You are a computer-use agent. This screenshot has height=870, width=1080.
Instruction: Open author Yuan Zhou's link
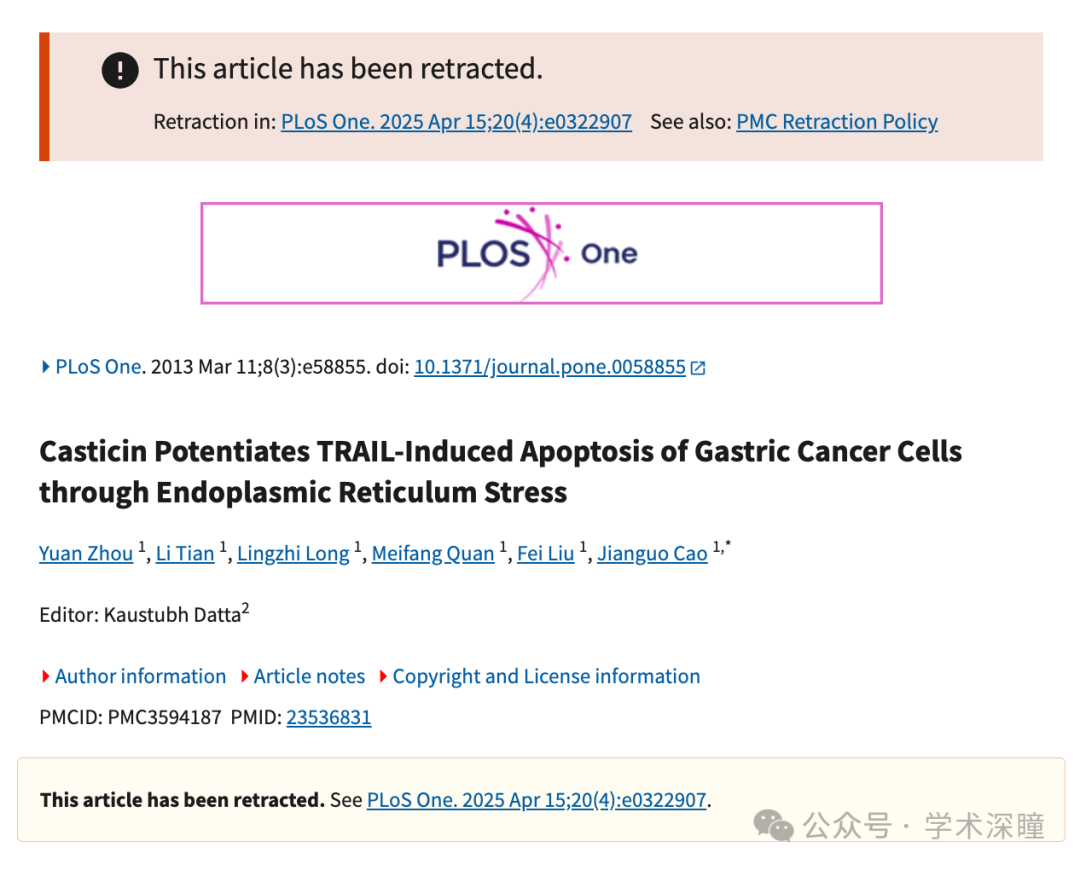coord(86,553)
